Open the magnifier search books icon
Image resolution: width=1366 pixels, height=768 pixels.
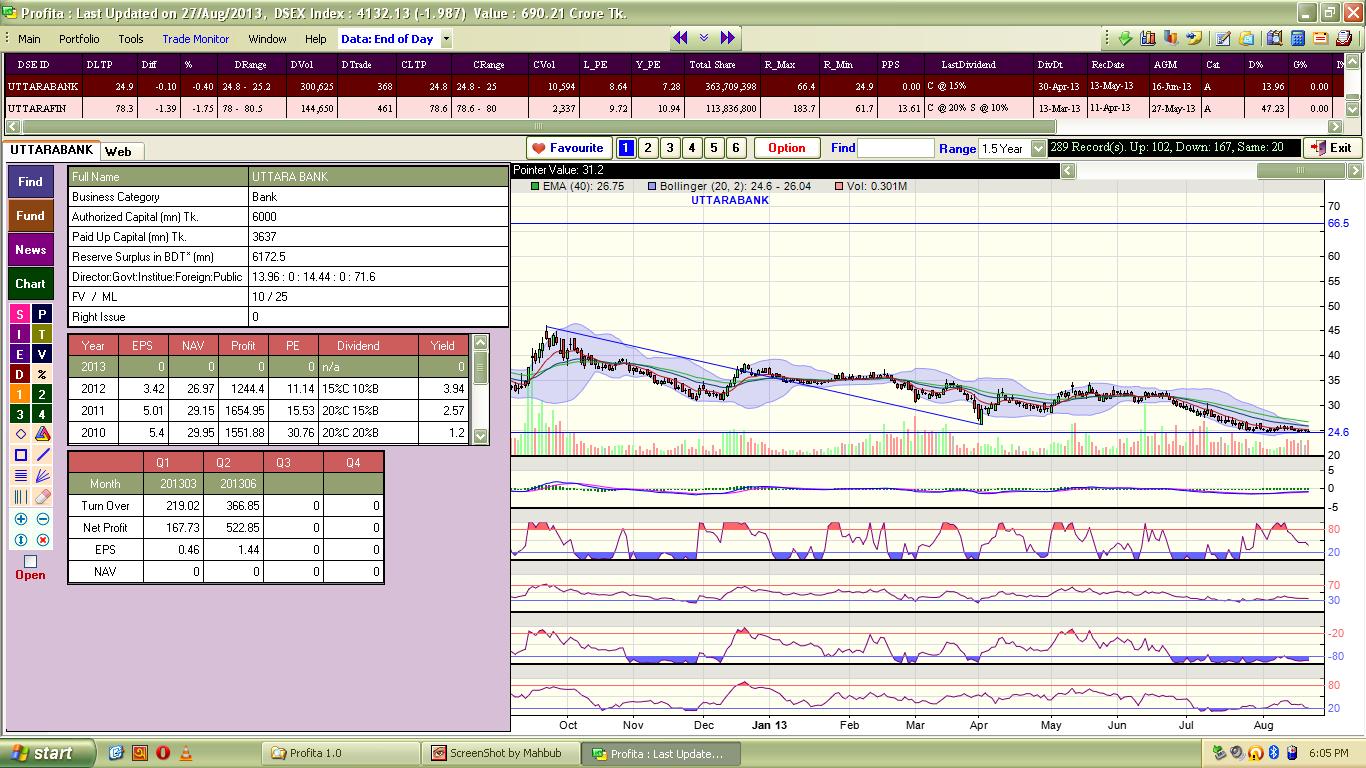click(1275, 39)
